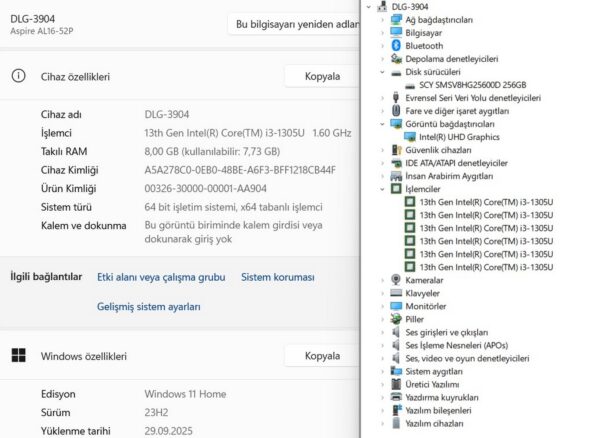Image resolution: width=600 pixels, height=438 pixels.
Task: Click the Bluetooth device category icon
Action: [x=396, y=46]
